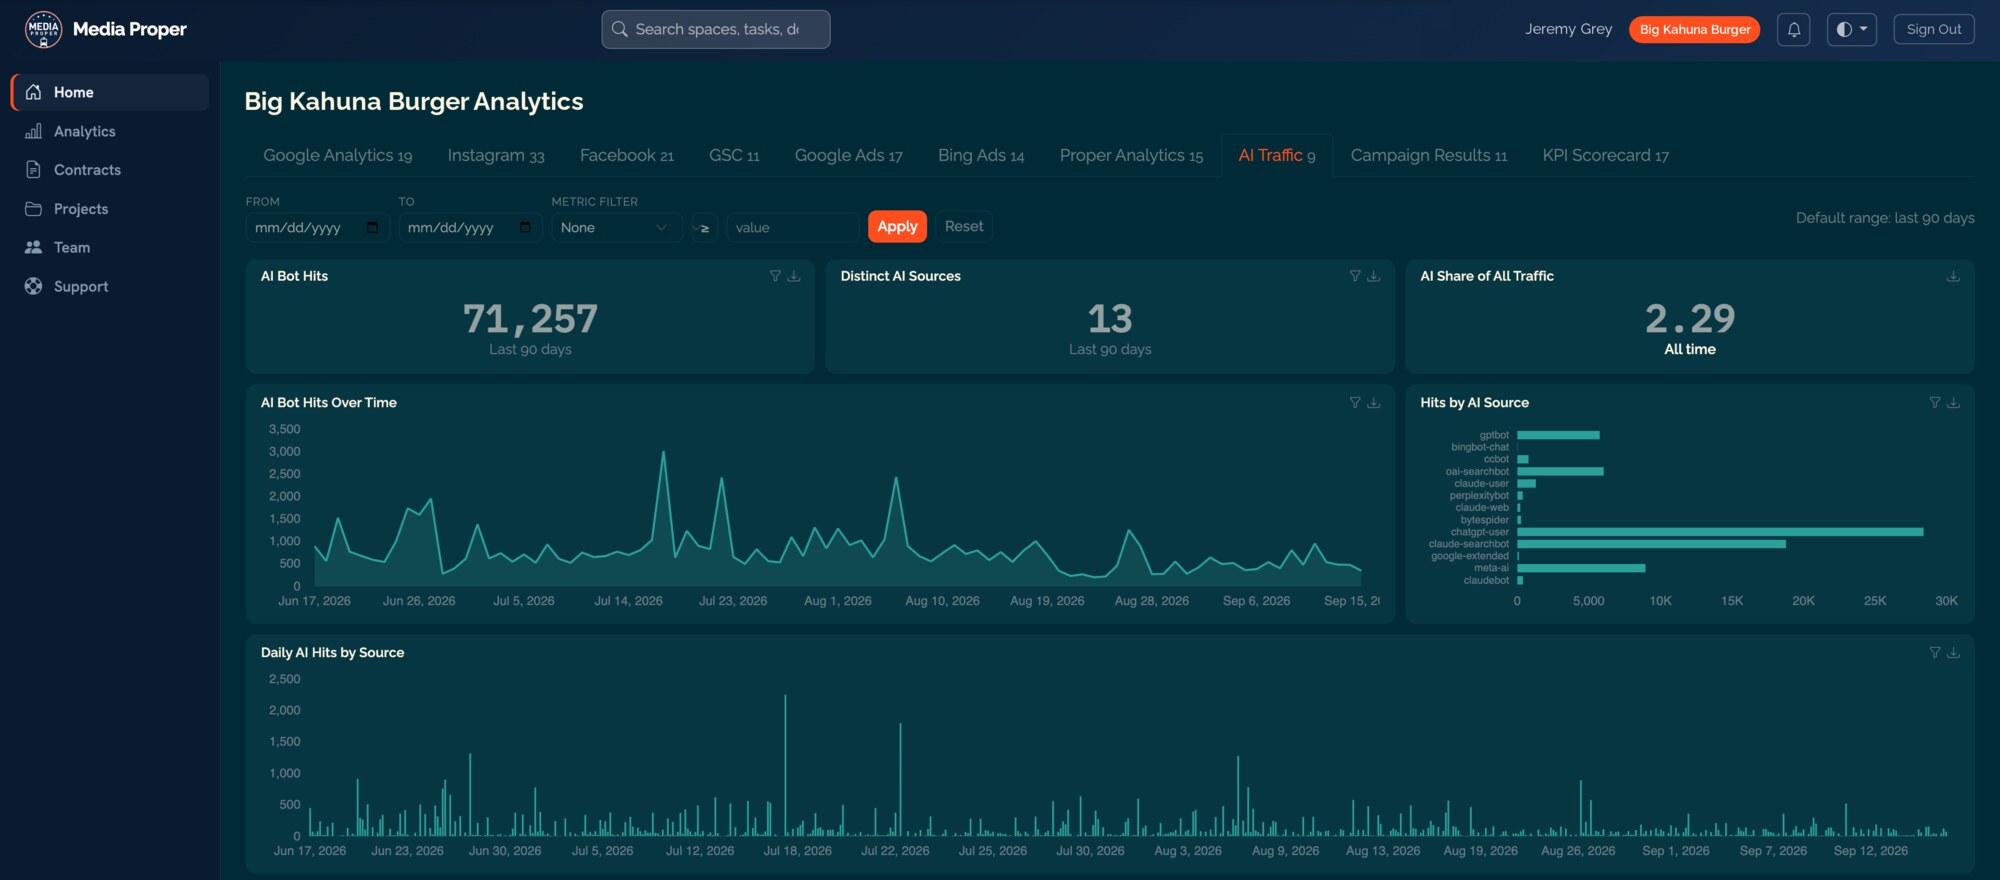Download AI Bot Hits Over Time chart
This screenshot has width=2000, height=880.
pos(1374,402)
